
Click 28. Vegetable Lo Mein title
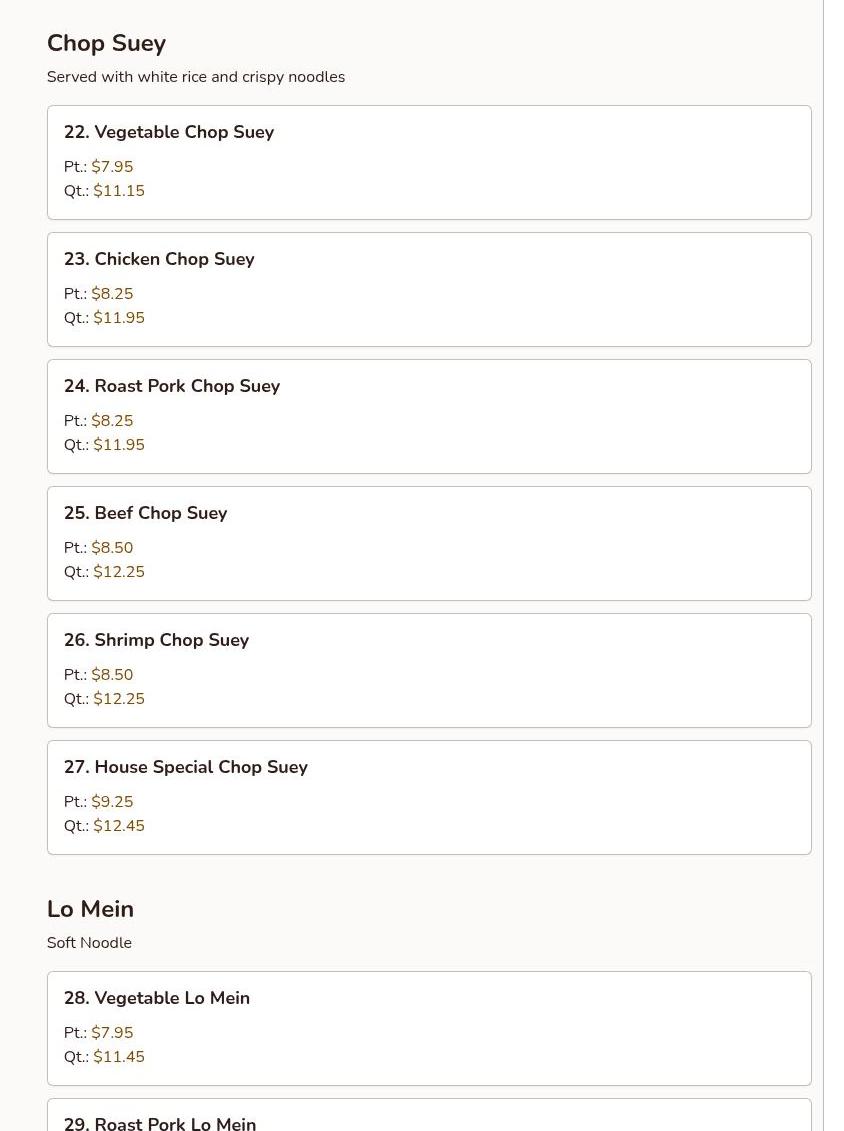157,998
